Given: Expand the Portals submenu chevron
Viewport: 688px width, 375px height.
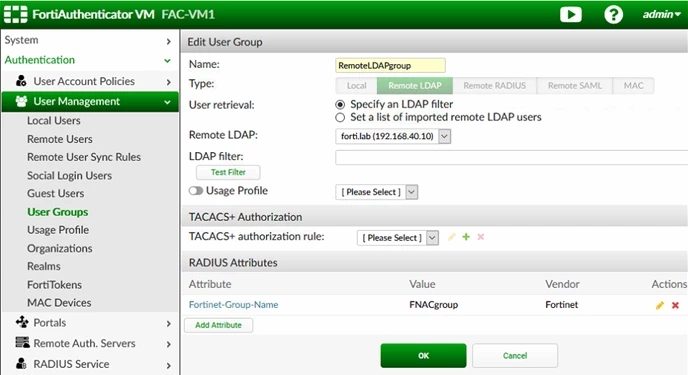Looking at the screenshot, I should 169,324.
